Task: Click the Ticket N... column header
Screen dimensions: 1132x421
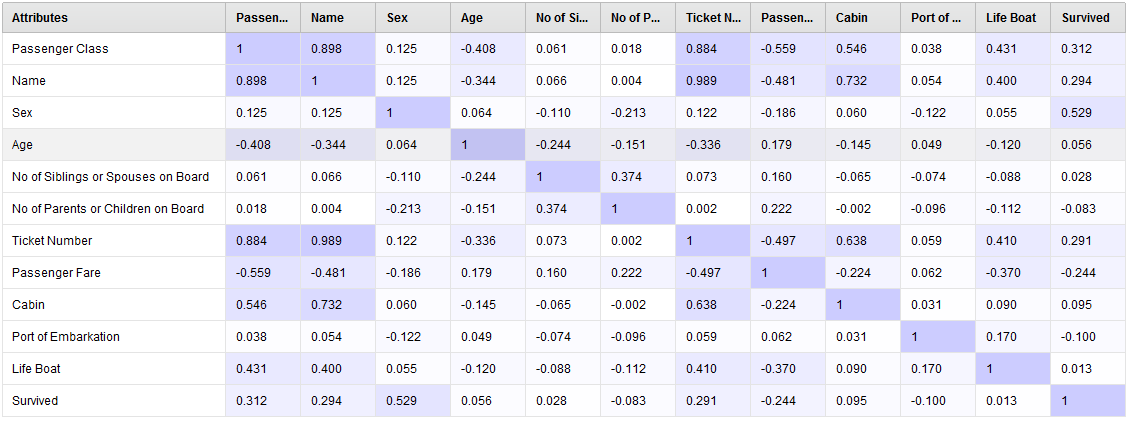Action: [x=712, y=17]
